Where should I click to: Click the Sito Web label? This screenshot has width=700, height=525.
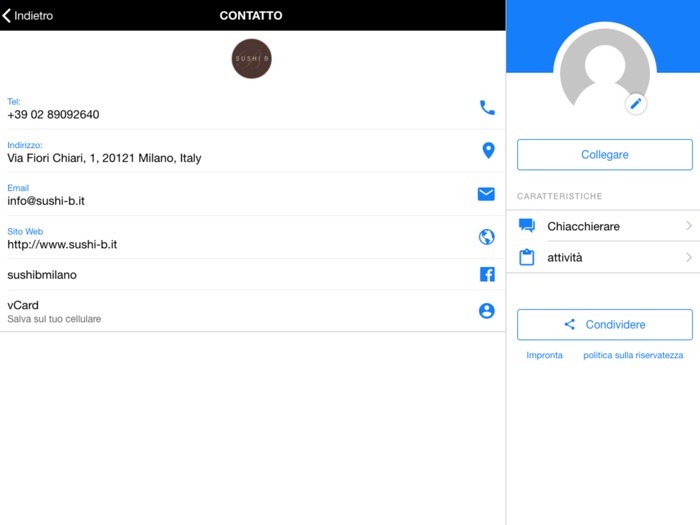25,231
